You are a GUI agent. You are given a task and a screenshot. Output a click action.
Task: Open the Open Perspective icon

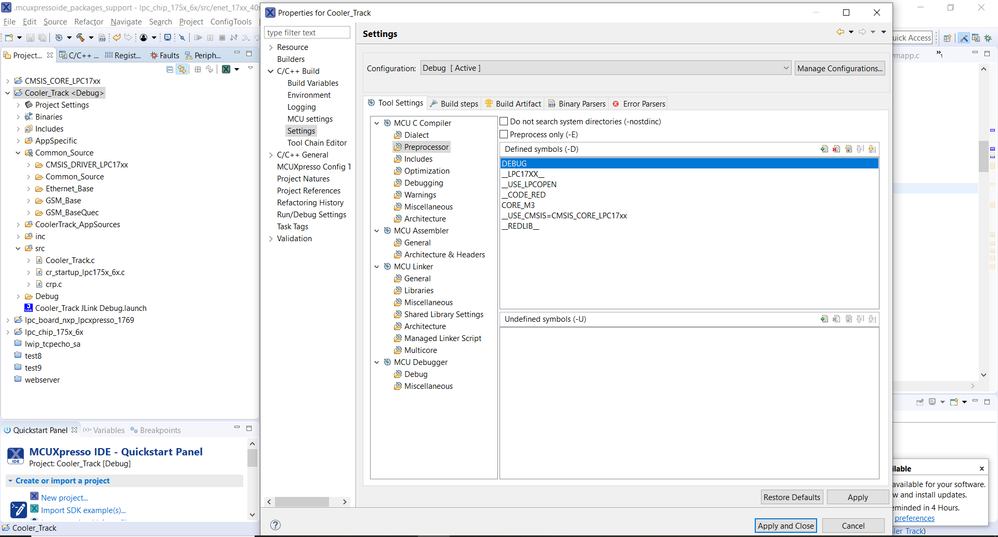tap(947, 38)
